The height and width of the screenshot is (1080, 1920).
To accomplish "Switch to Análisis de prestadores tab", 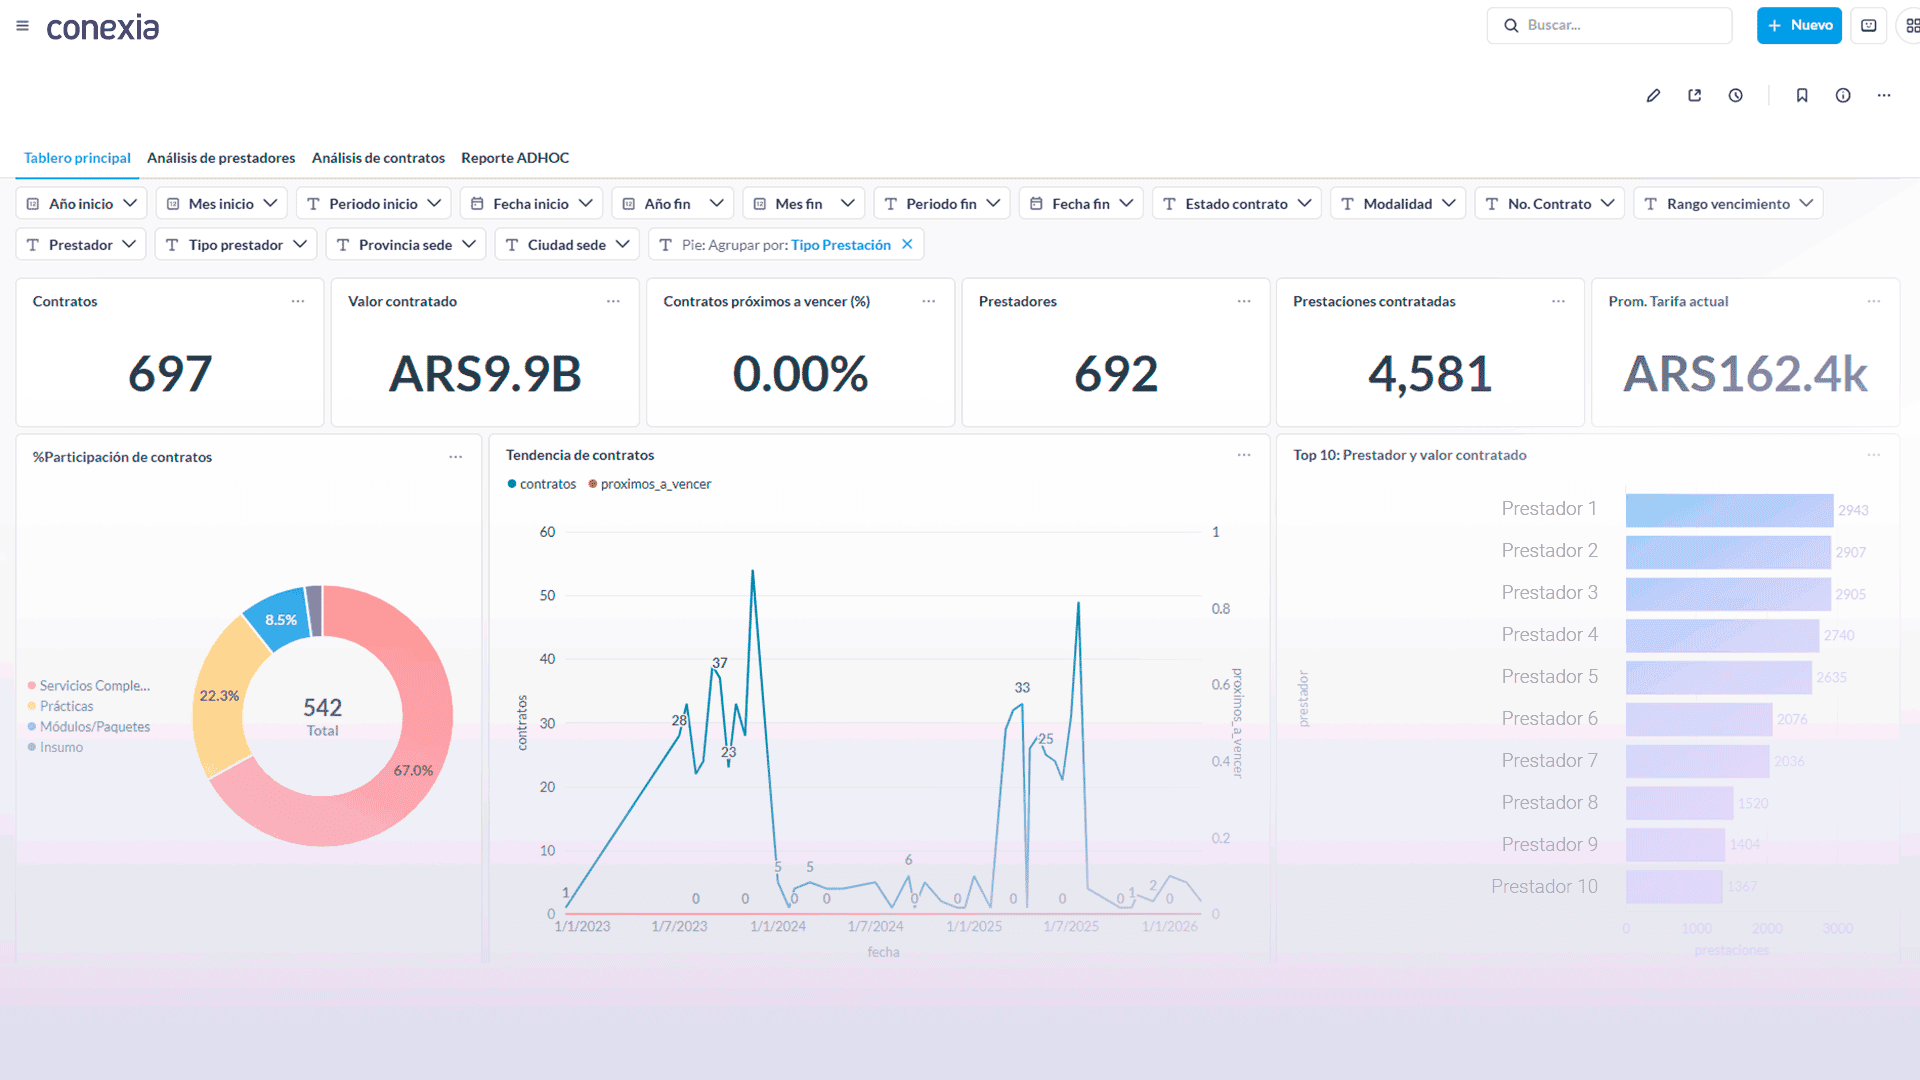I will click(221, 158).
